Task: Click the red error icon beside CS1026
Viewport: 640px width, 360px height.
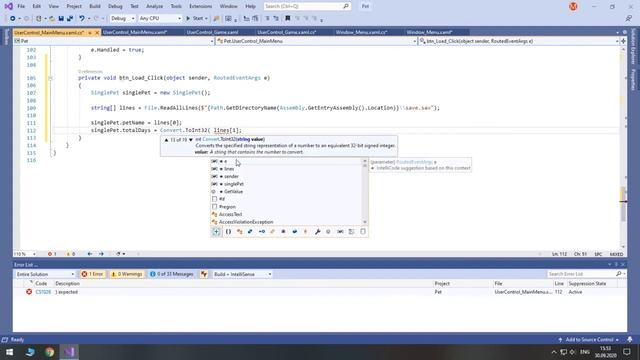Action: tap(29, 291)
